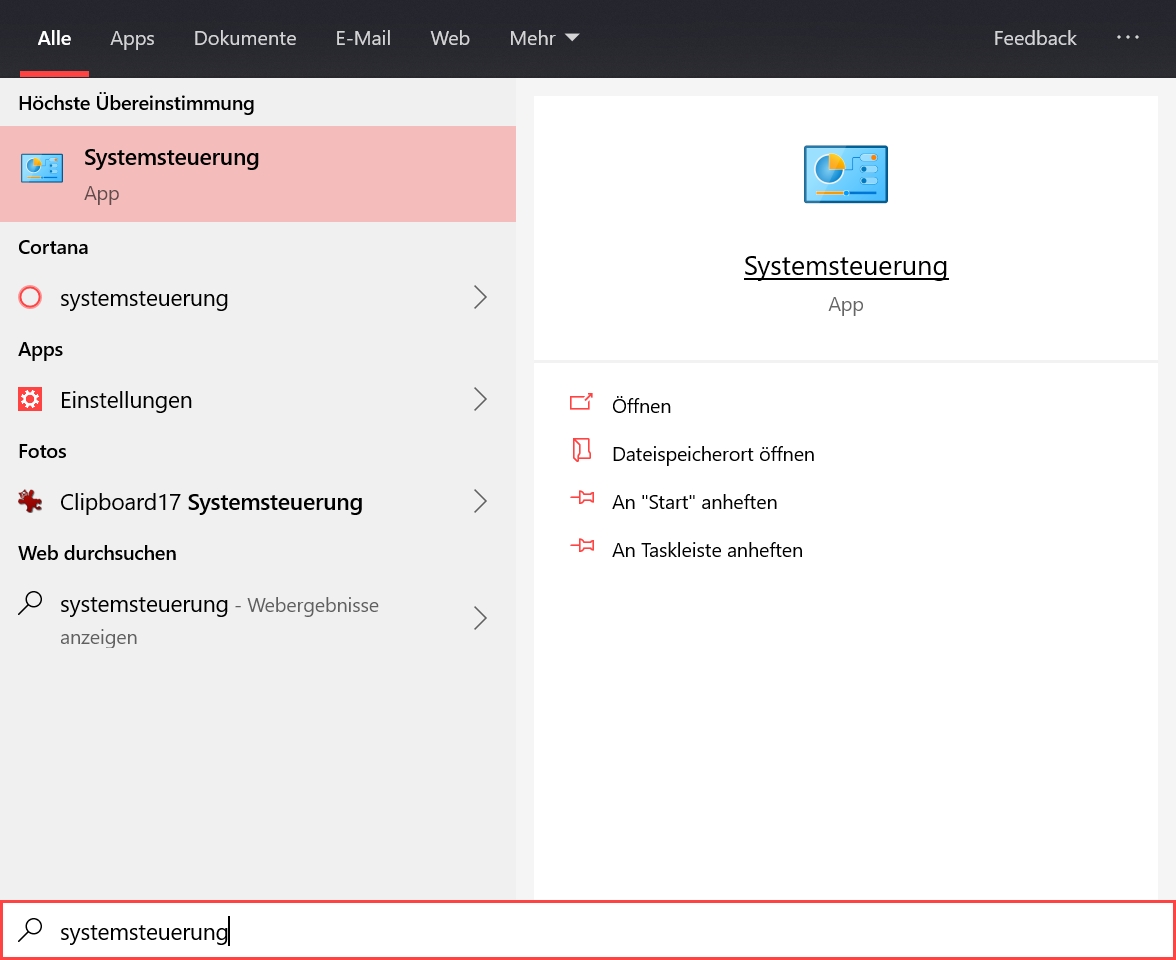Image resolution: width=1176 pixels, height=960 pixels.
Task: Click into the search text field
Action: (x=600, y=932)
